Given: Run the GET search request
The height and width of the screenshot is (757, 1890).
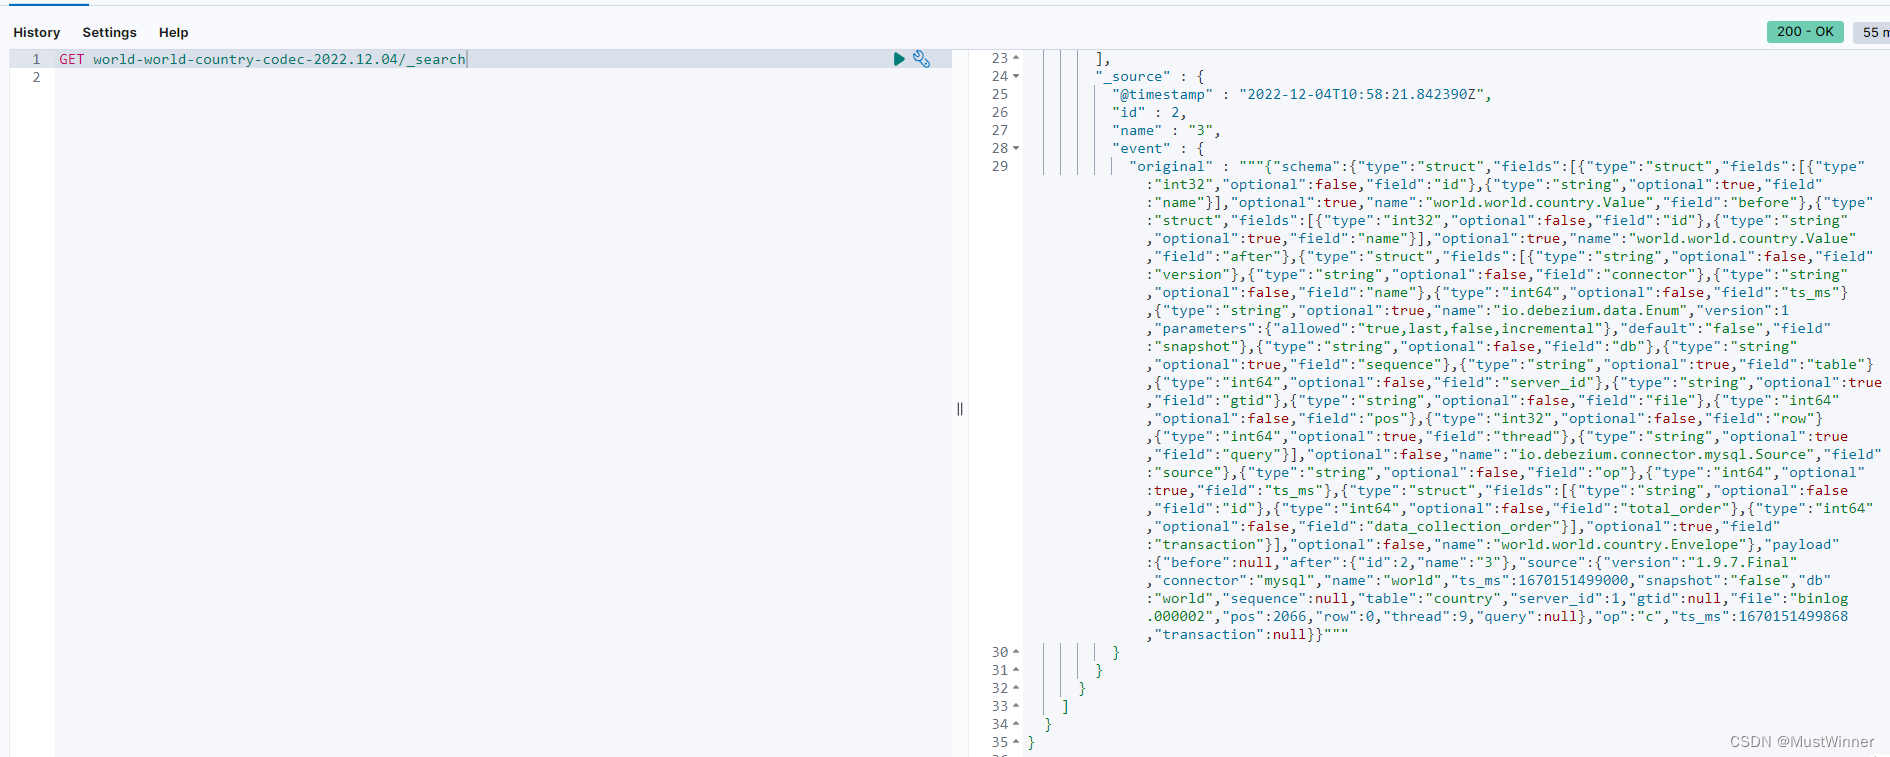Looking at the screenshot, I should click(x=899, y=59).
